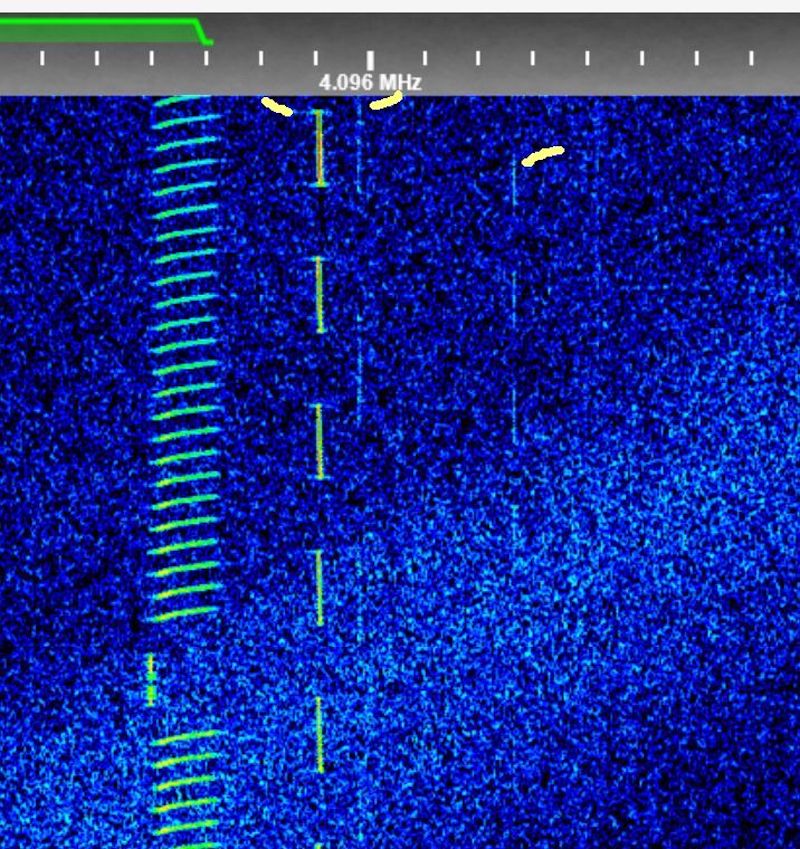Click the rightmost yellow annotation mark
Image resolution: width=800 pixels, height=849 pixels.
[543, 155]
